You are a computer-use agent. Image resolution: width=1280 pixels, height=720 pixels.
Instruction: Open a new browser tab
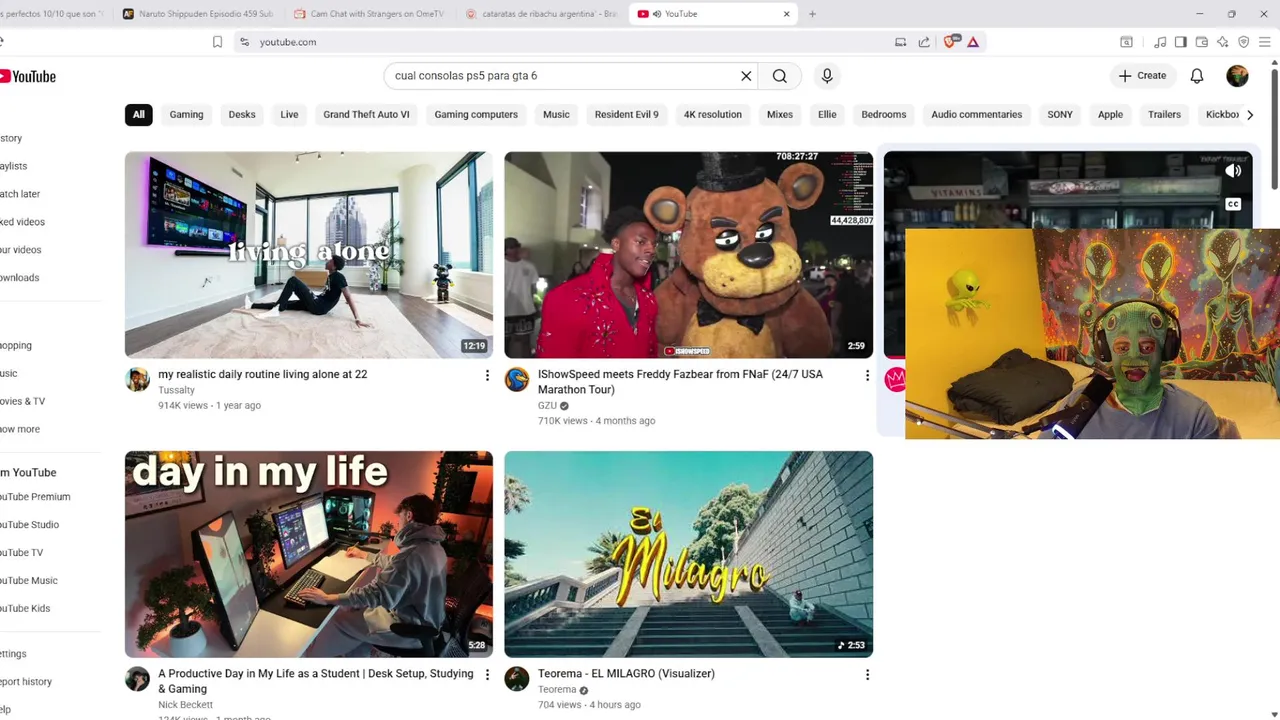click(812, 14)
